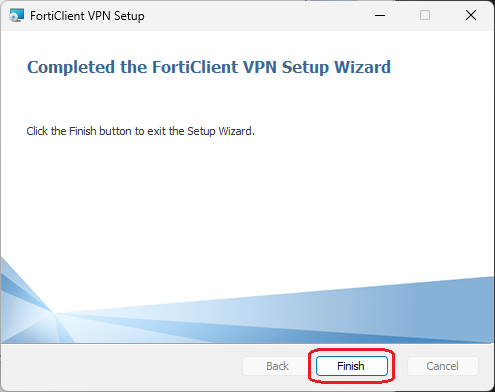The width and height of the screenshot is (495, 392).
Task: Click the greyed-out Cancel button
Action: click(443, 366)
